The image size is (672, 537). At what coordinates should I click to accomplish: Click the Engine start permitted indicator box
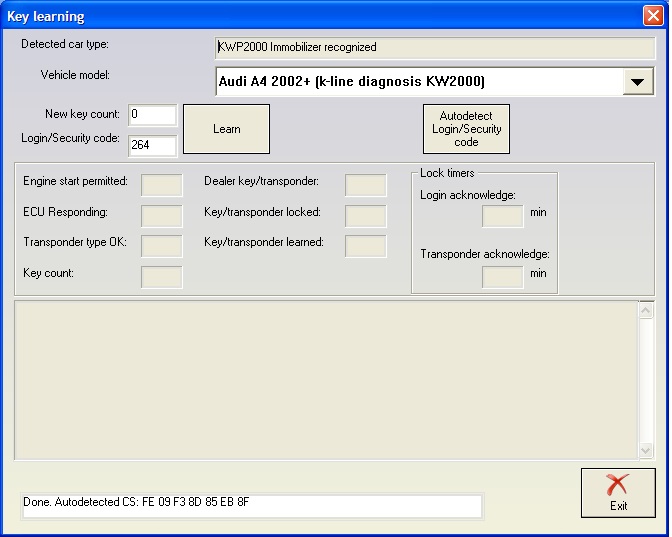pyautogui.click(x=162, y=185)
